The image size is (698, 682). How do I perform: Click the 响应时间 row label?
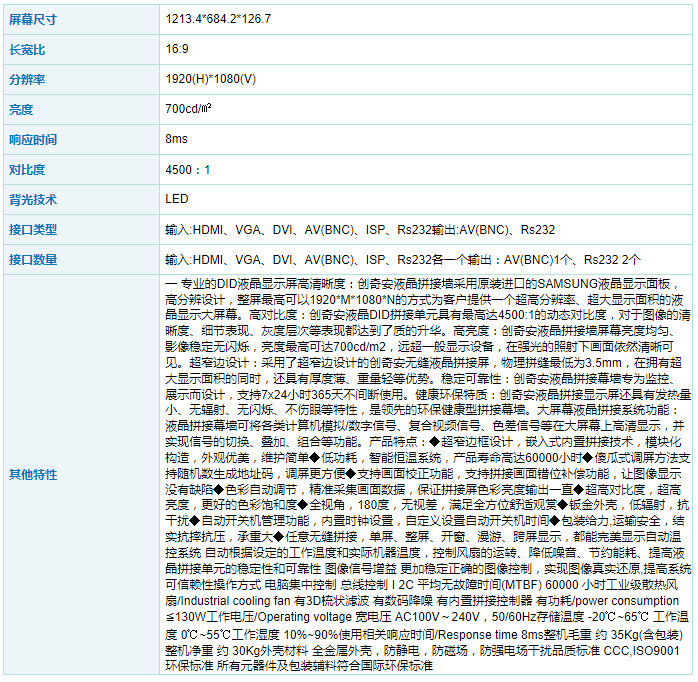(33, 139)
